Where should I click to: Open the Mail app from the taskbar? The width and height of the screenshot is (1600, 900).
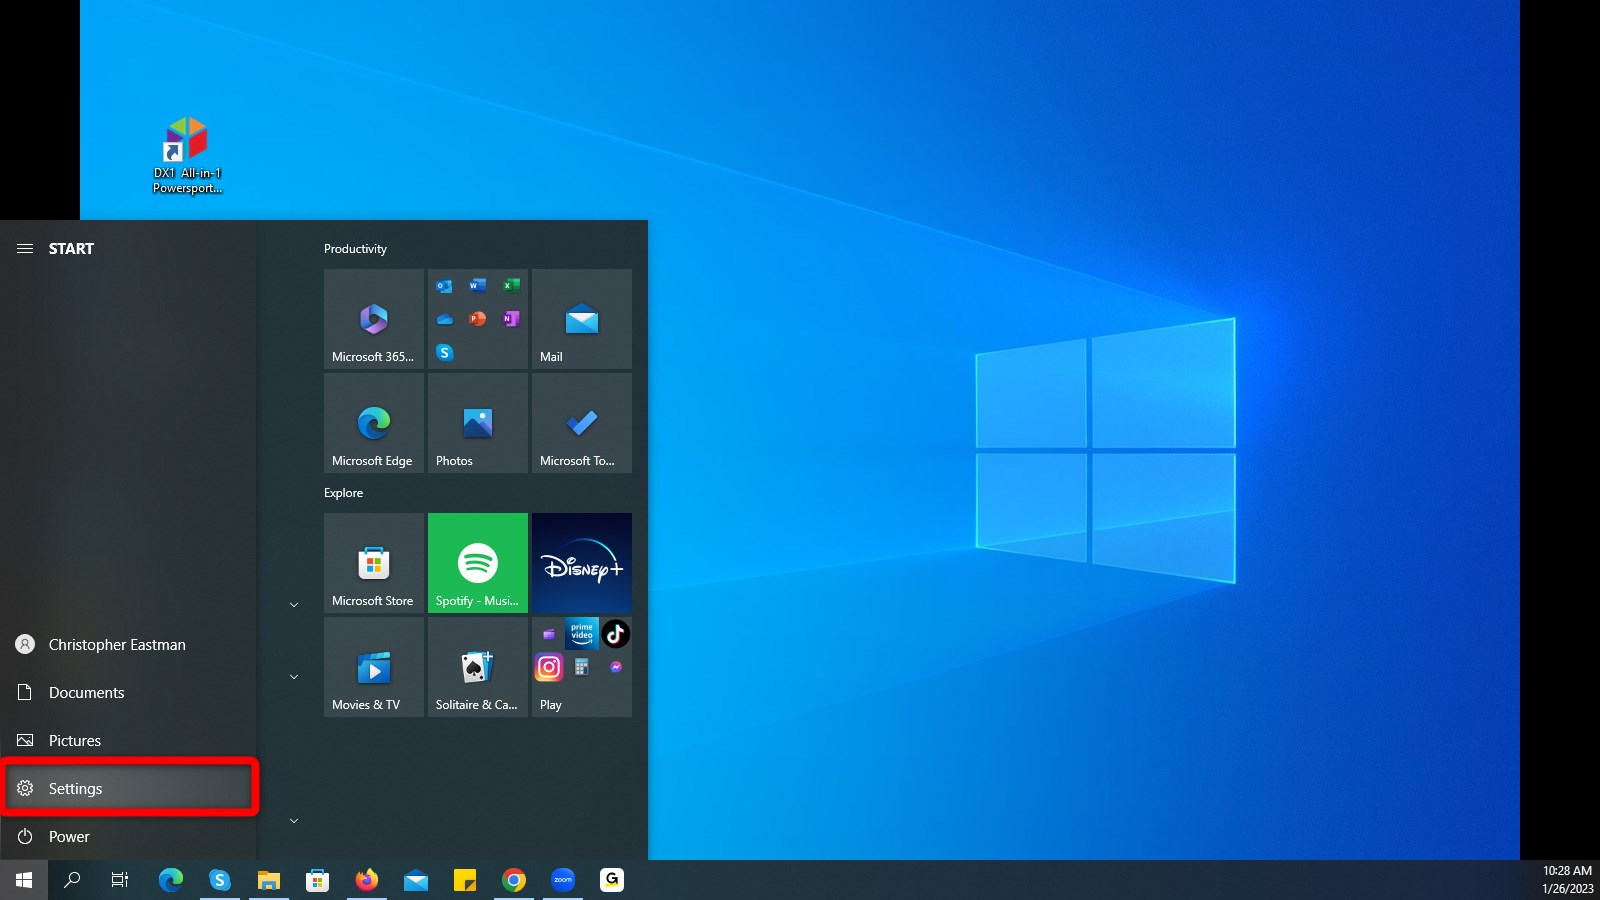(416, 880)
